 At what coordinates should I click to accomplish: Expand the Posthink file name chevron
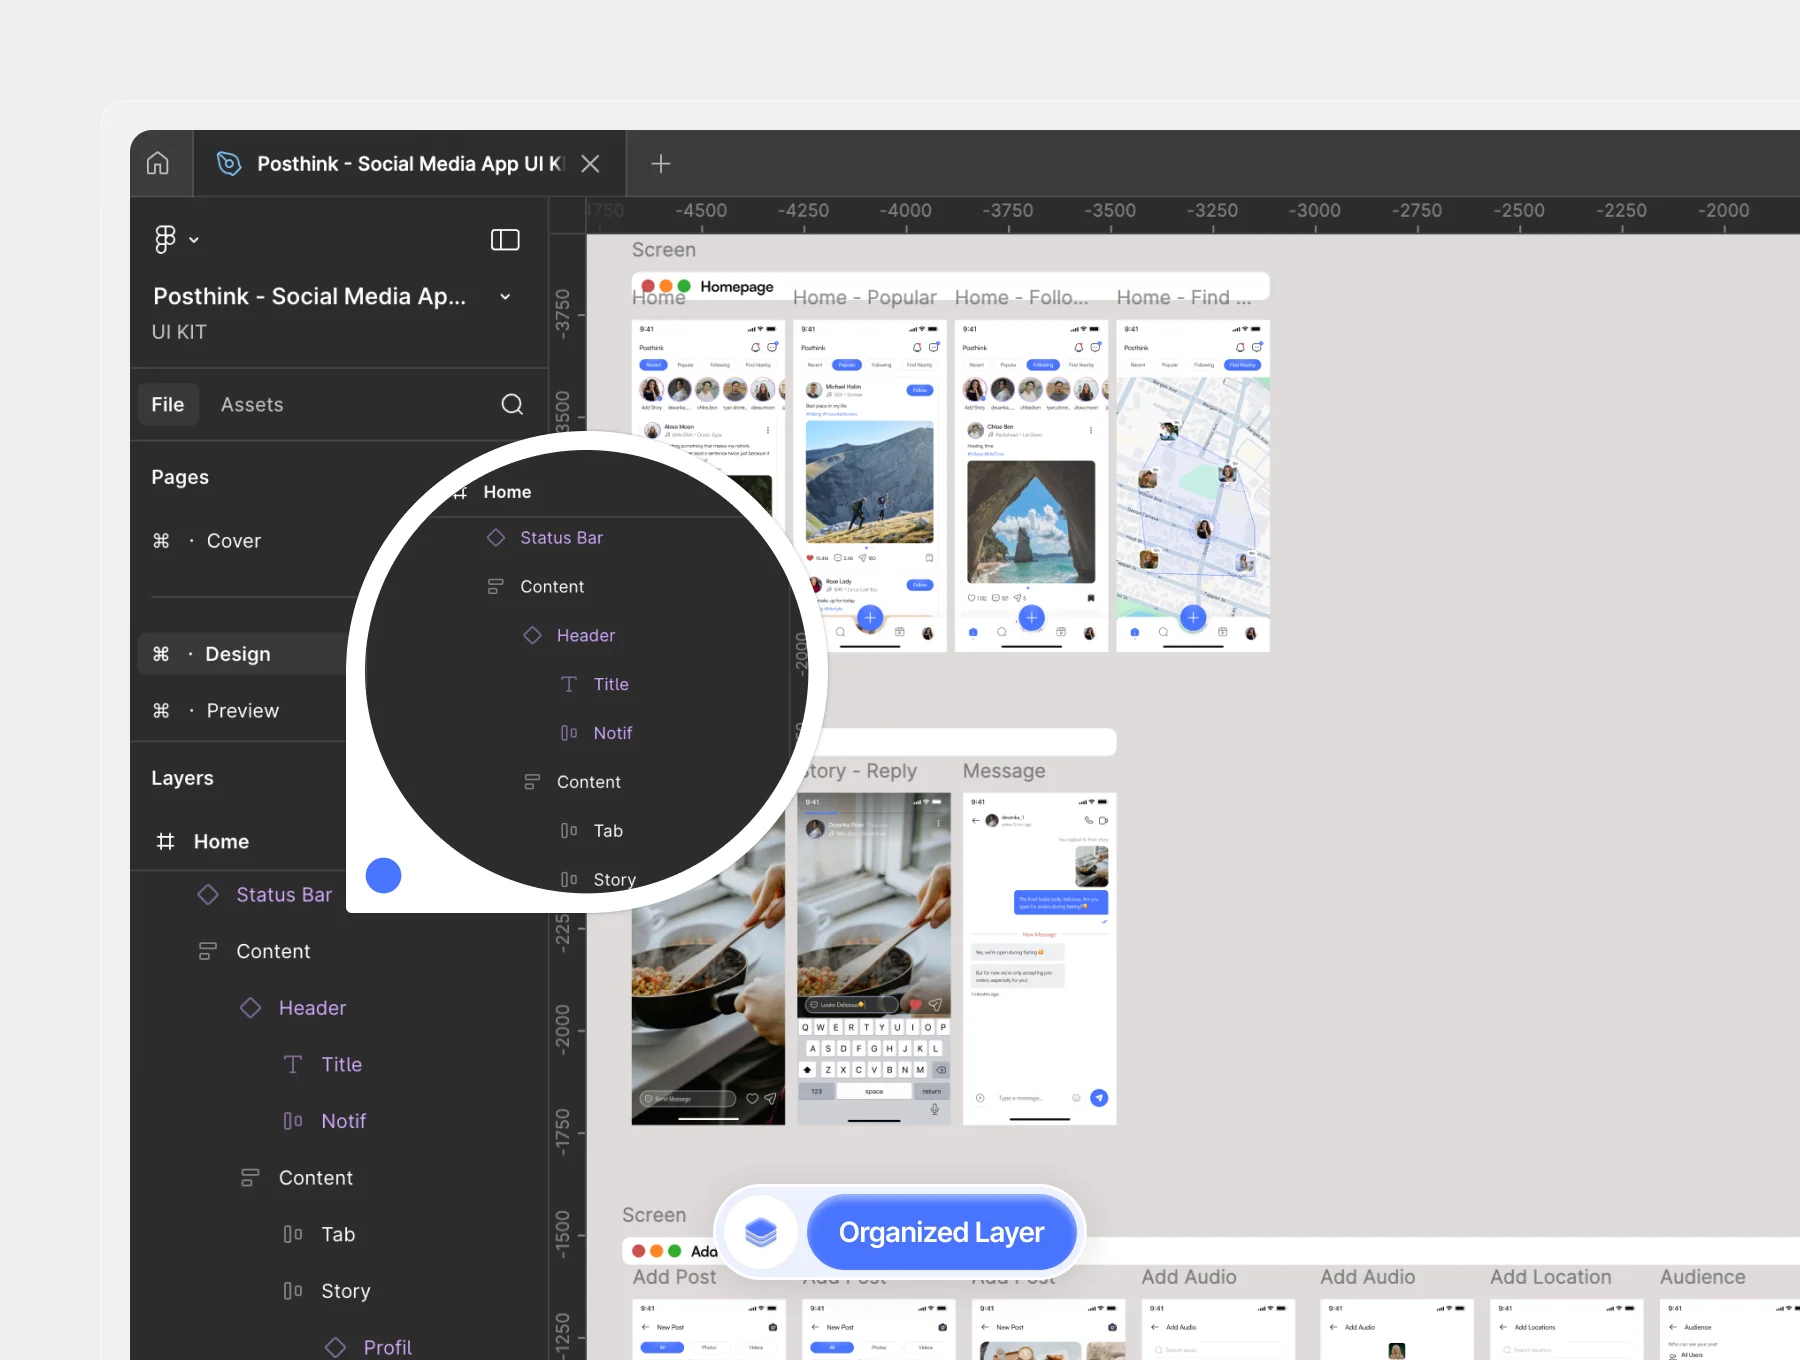coord(505,296)
